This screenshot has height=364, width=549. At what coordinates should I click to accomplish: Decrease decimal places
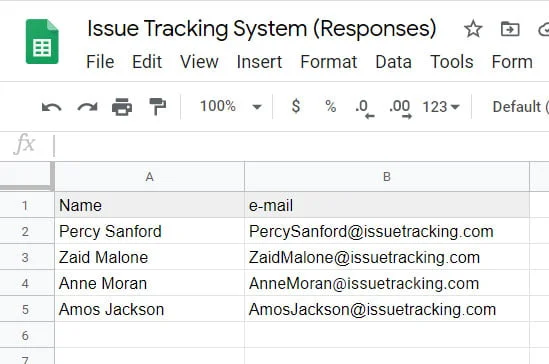pyautogui.click(x=364, y=108)
